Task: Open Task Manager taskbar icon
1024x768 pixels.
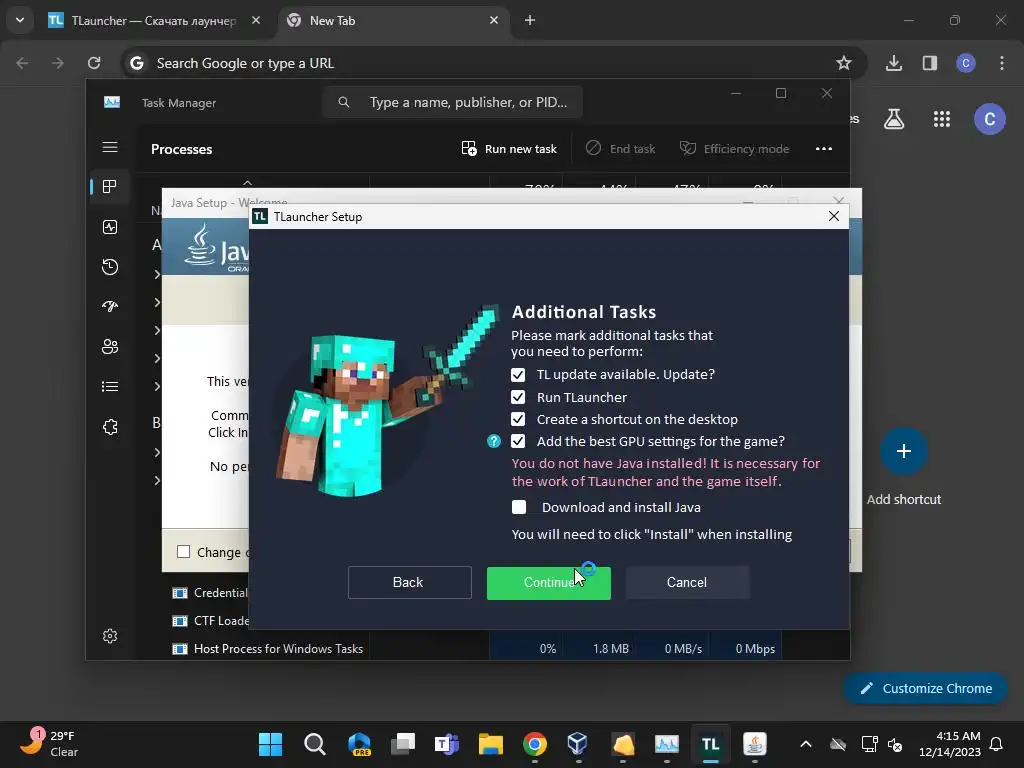Action: coord(667,744)
